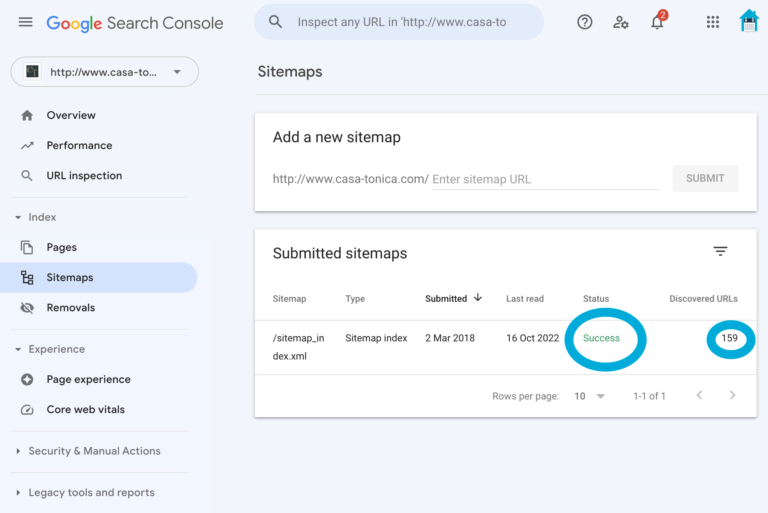Open the Performance report
The height and width of the screenshot is (513, 768).
tap(79, 145)
